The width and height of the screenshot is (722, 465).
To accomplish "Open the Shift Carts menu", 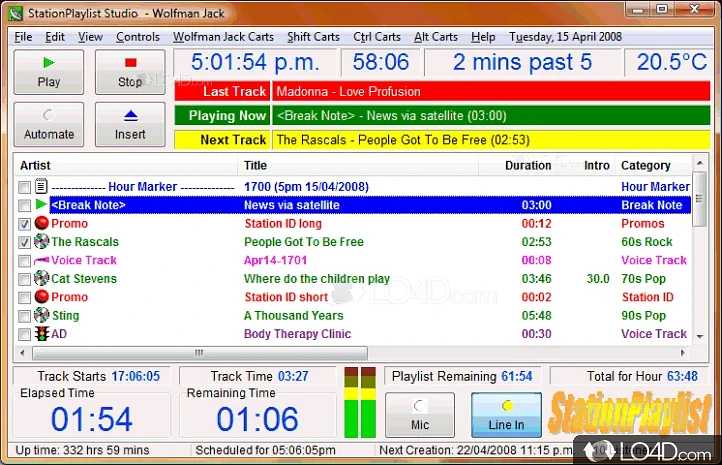I will [313, 37].
